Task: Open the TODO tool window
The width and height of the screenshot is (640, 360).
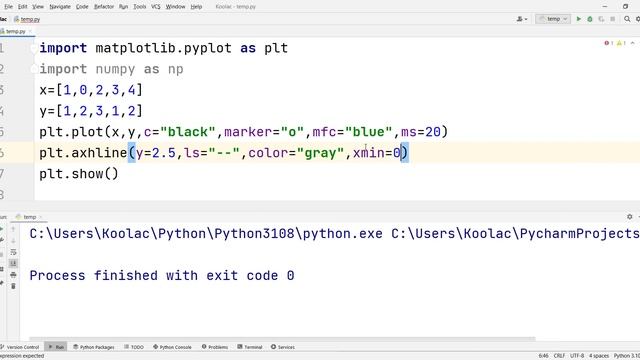Action: tap(134, 347)
